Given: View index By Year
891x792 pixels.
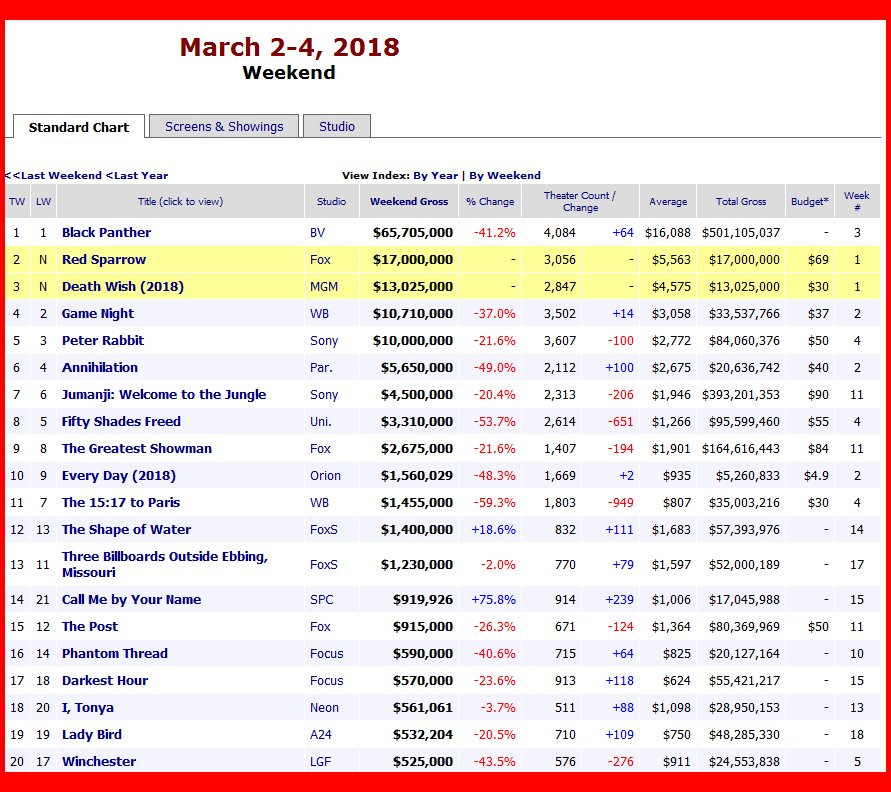Looking at the screenshot, I should tap(435, 176).
